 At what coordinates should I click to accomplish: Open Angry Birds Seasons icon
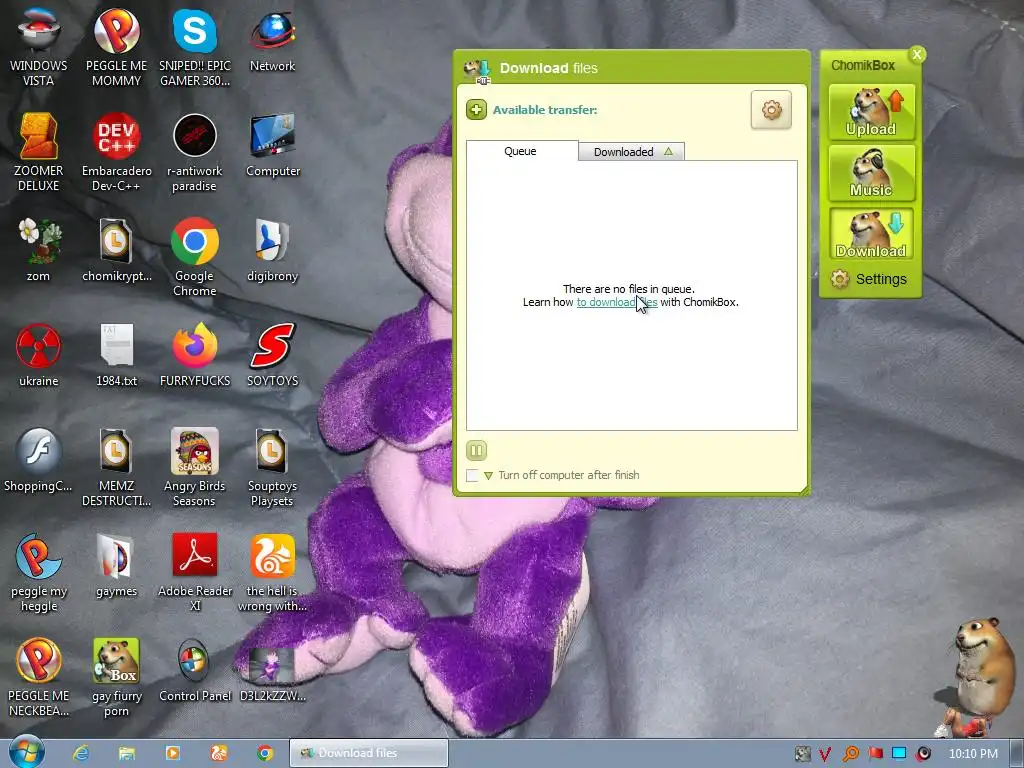[x=195, y=467]
